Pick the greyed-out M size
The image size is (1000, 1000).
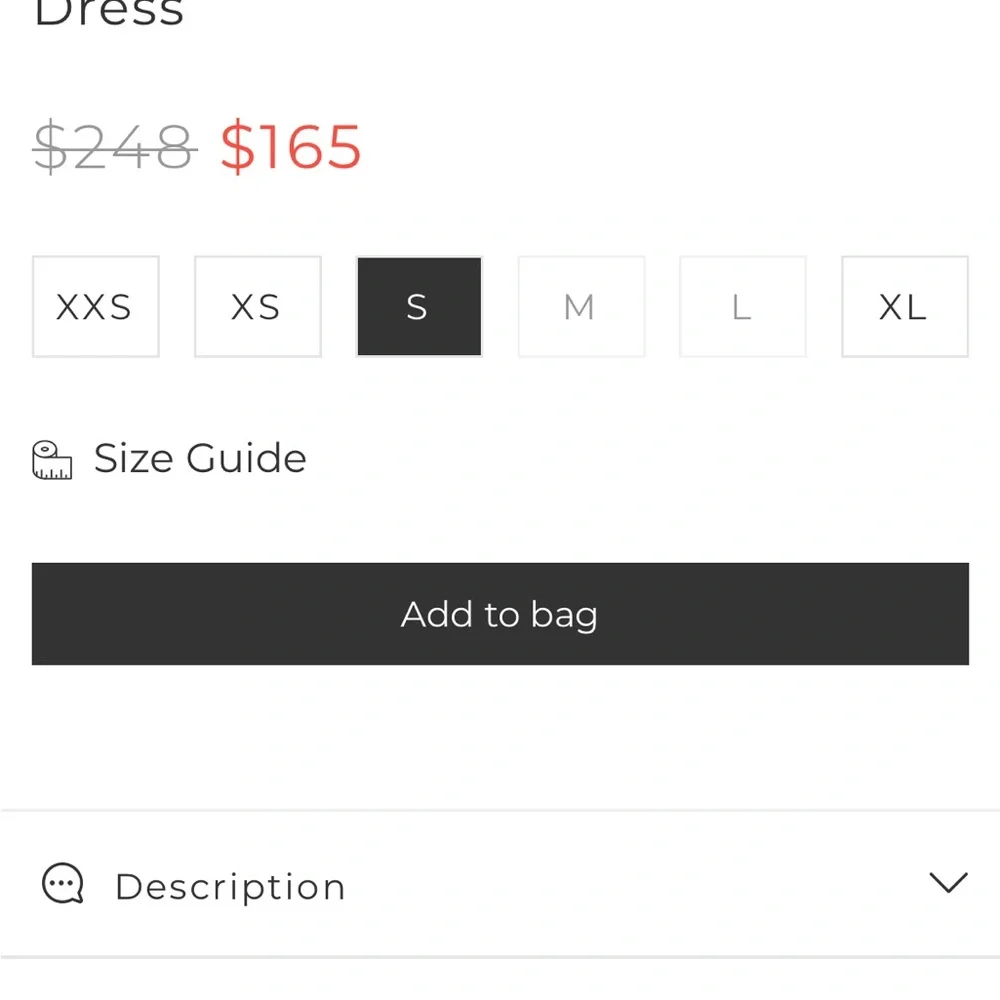[581, 307]
